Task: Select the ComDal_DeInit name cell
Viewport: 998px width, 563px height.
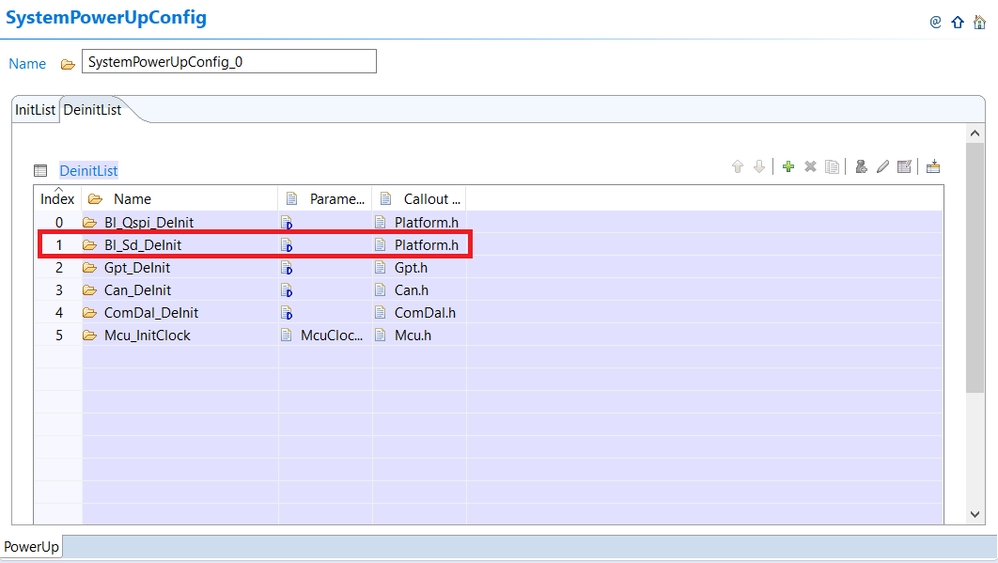Action: click(180, 313)
